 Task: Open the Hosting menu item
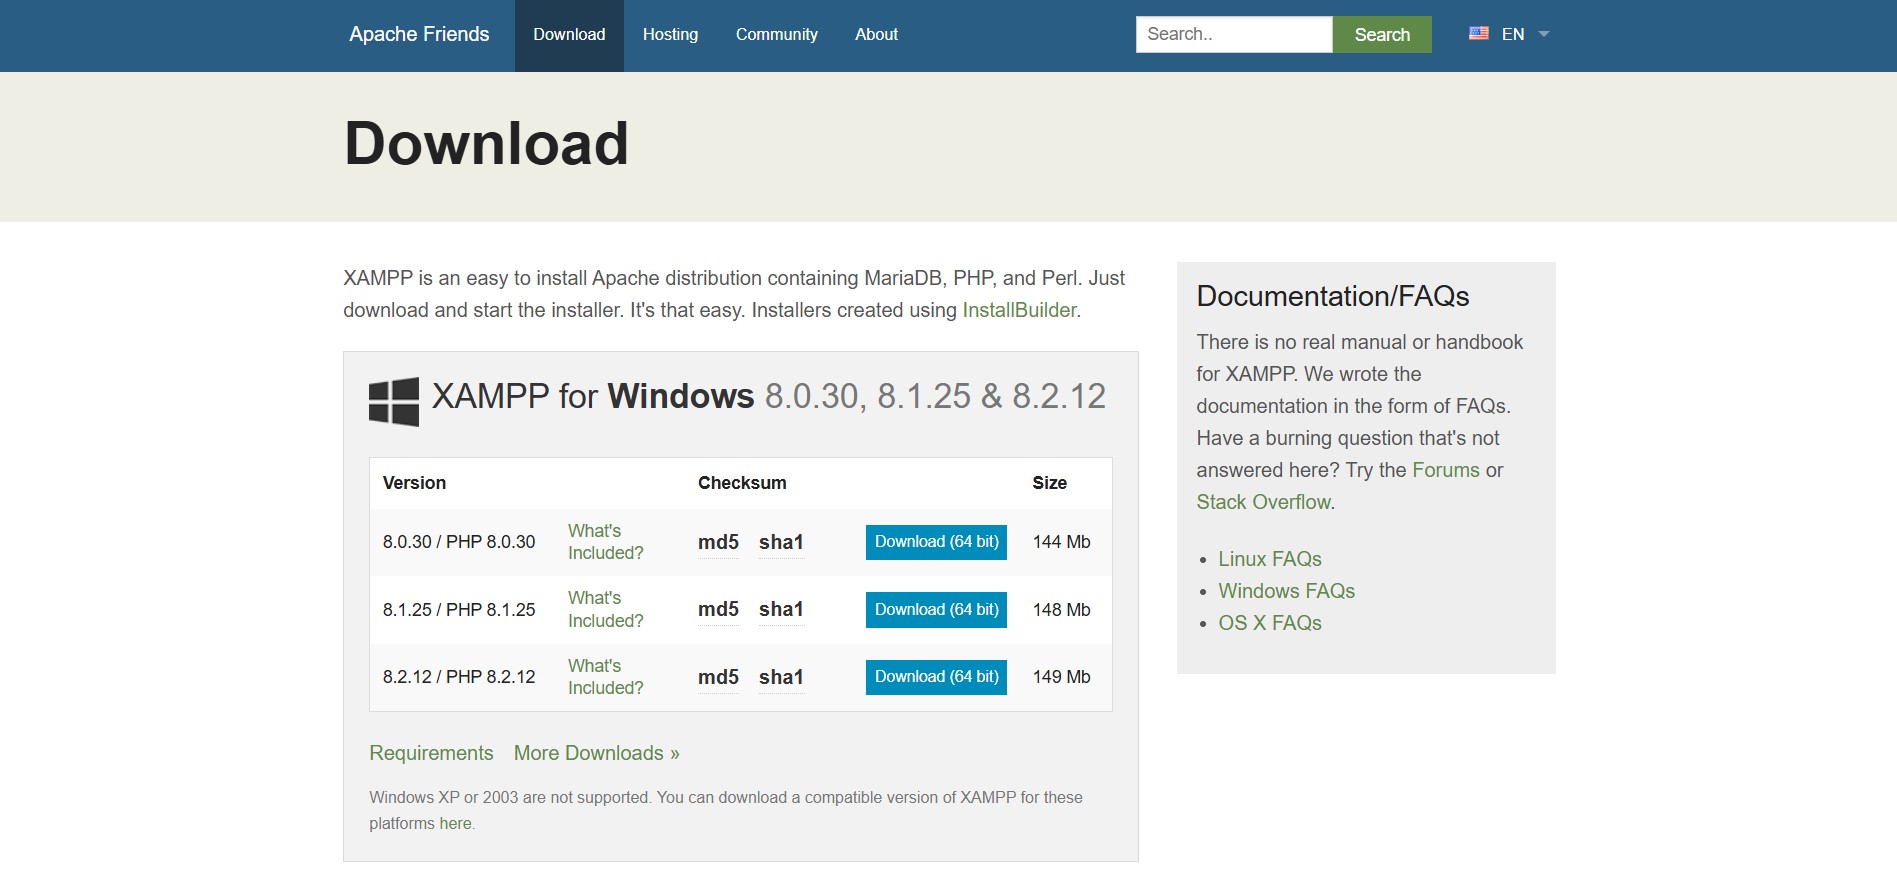[x=670, y=35]
